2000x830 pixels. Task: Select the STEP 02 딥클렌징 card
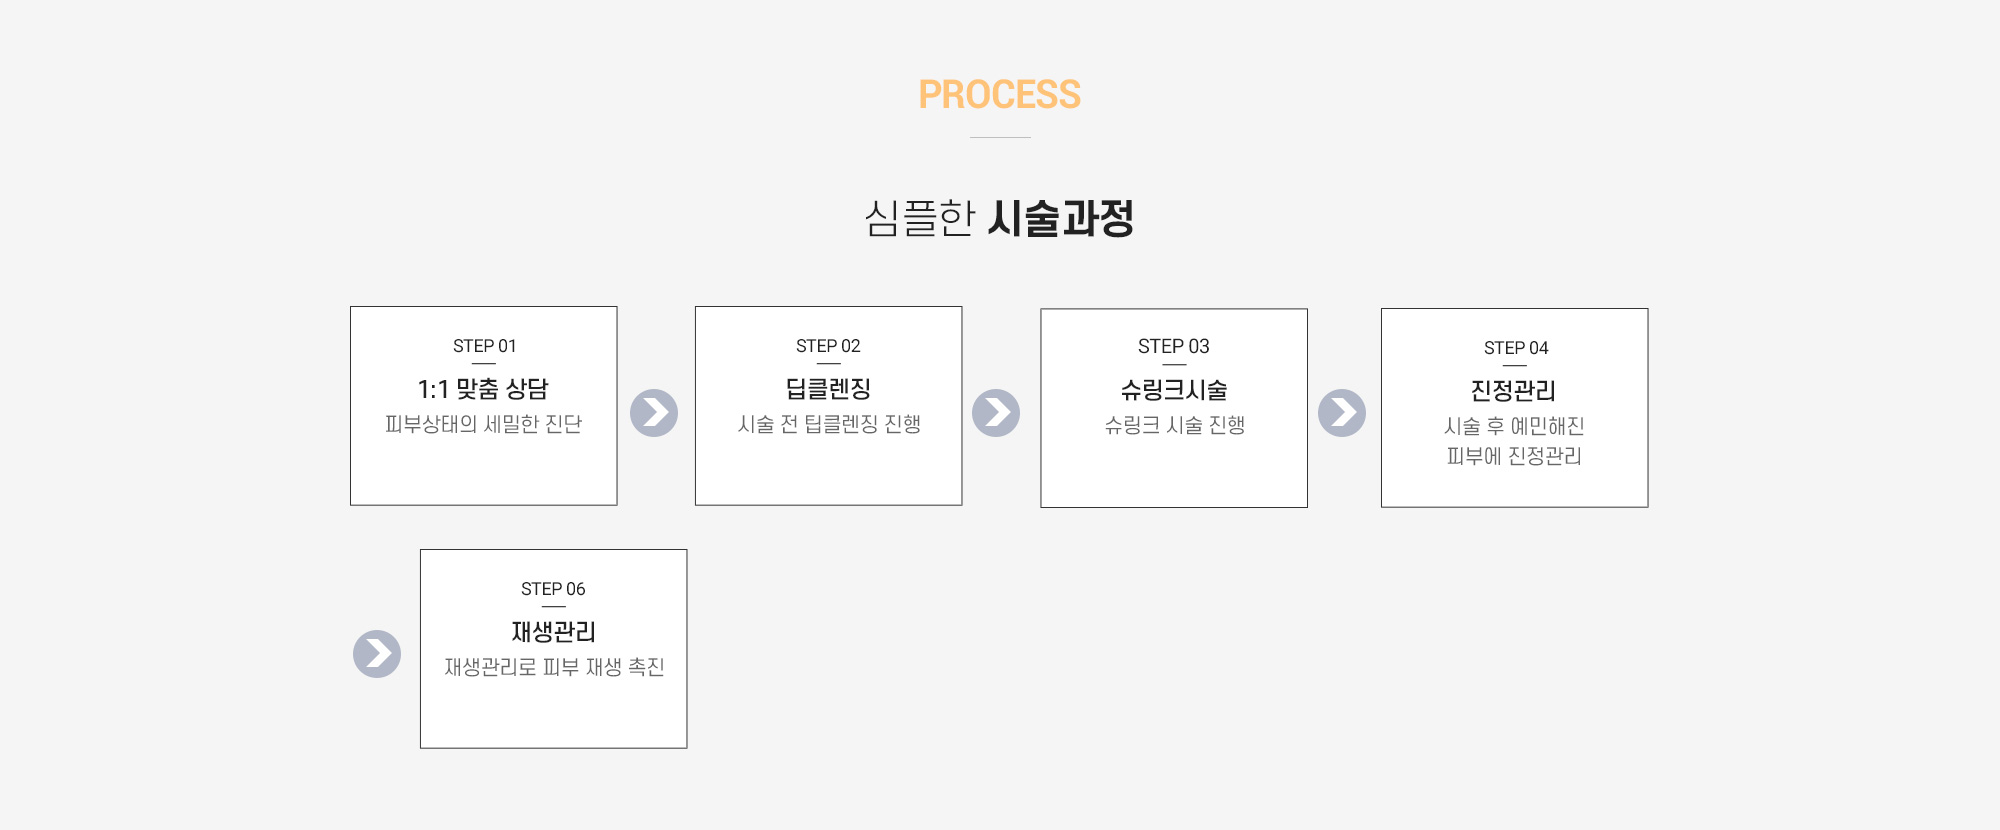(x=829, y=406)
